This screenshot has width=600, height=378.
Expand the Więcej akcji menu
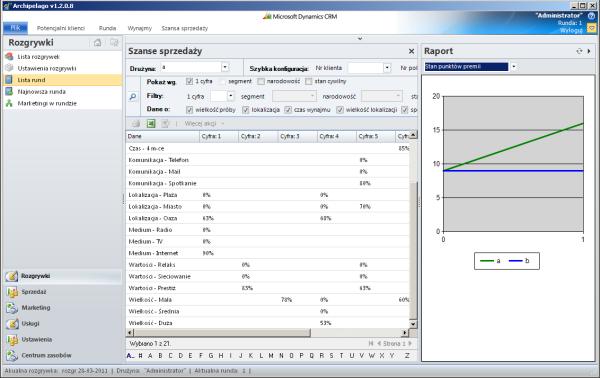point(204,124)
